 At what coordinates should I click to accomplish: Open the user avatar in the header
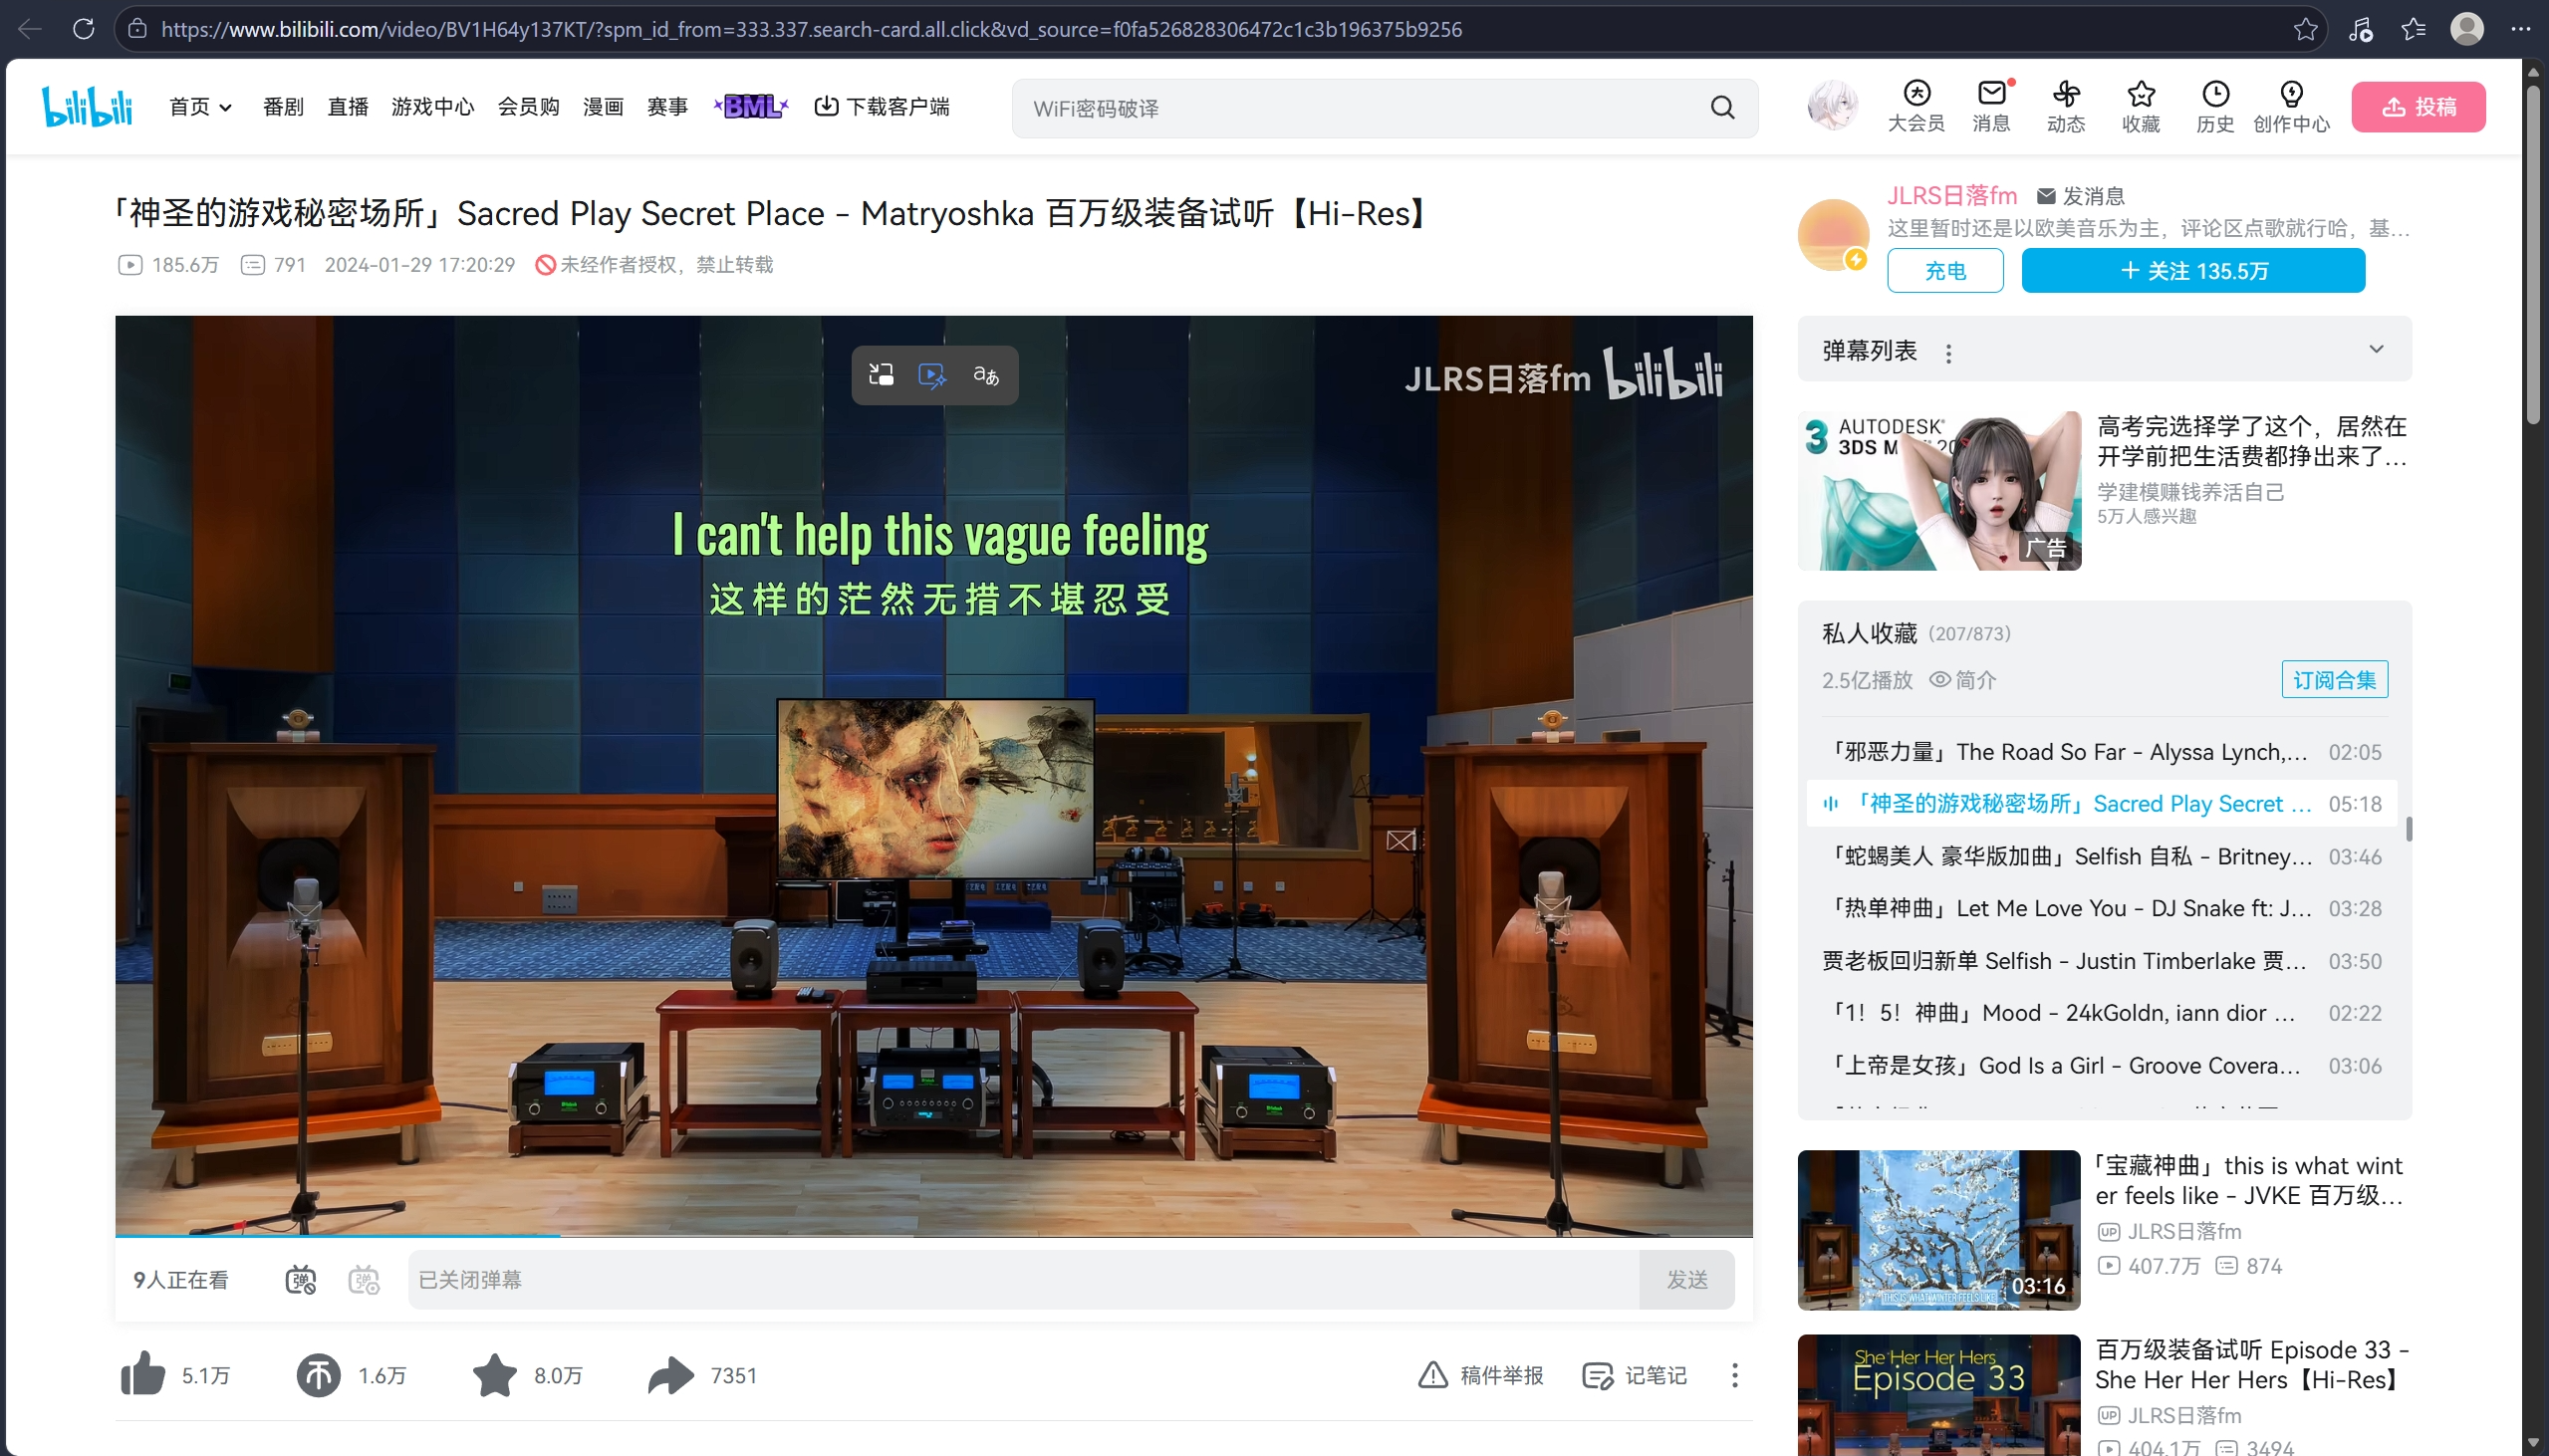(1832, 105)
